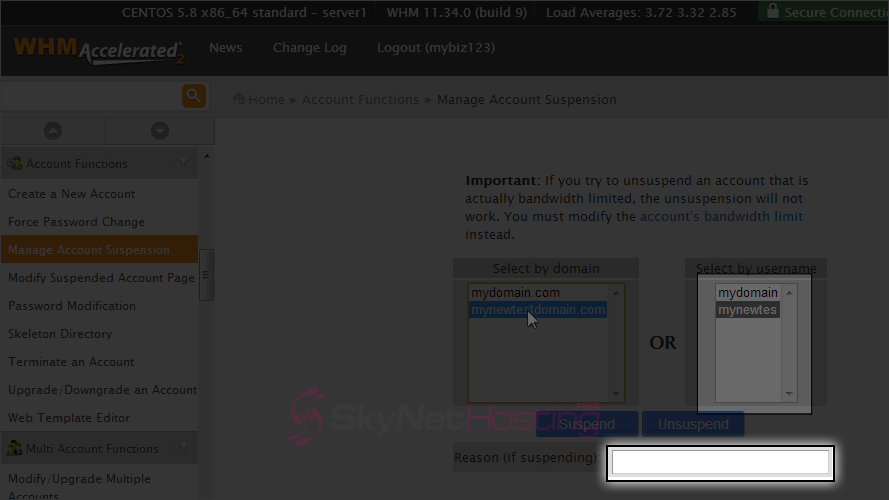This screenshot has width=889, height=500.
Task: Click the Unsuspend button
Action: [693, 424]
